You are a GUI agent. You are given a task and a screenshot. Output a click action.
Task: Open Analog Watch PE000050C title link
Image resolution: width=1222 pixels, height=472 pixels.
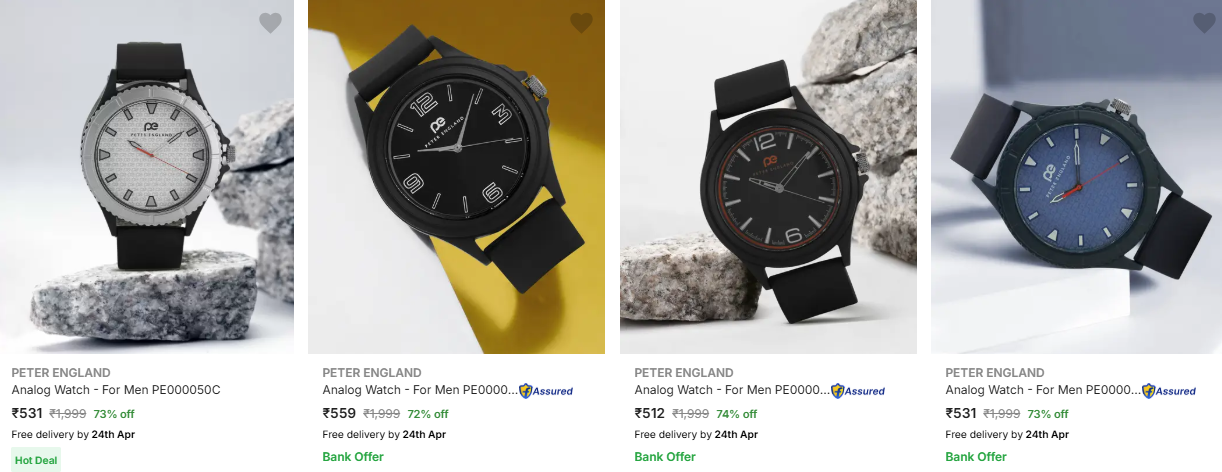click(116, 390)
